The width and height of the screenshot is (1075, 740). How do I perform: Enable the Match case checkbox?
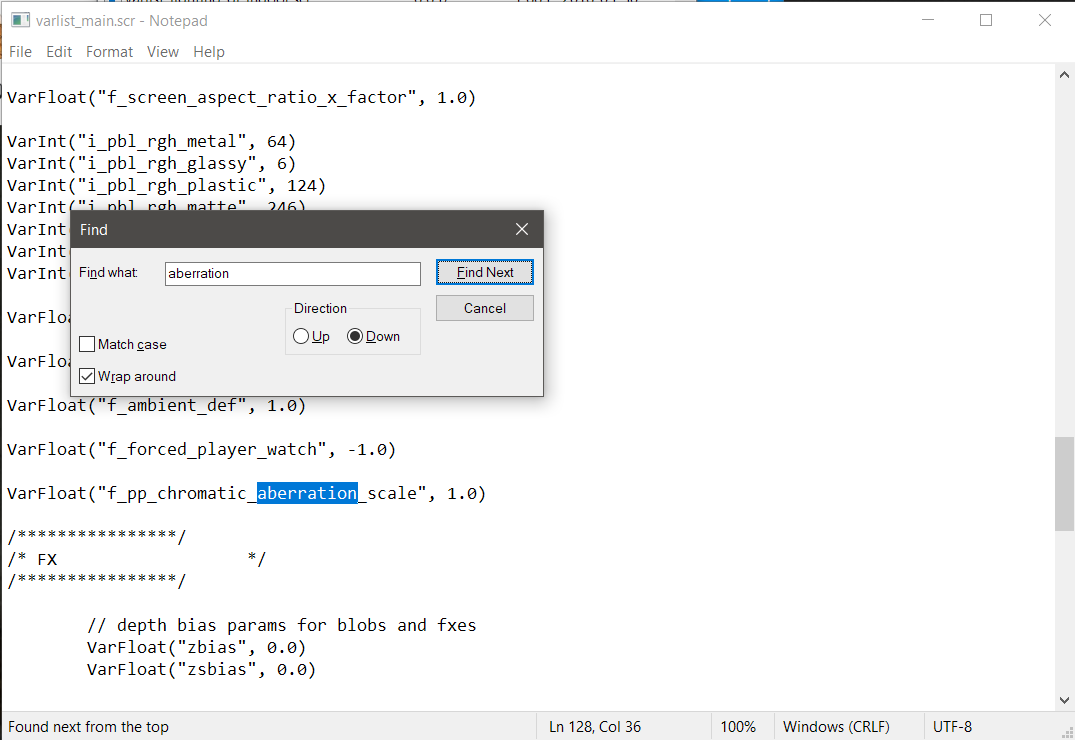(88, 345)
